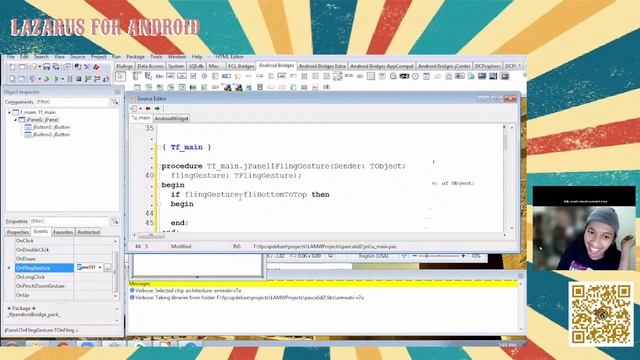Click the green Run arrow icon
The width and height of the screenshot is (640, 360).
(57, 79)
